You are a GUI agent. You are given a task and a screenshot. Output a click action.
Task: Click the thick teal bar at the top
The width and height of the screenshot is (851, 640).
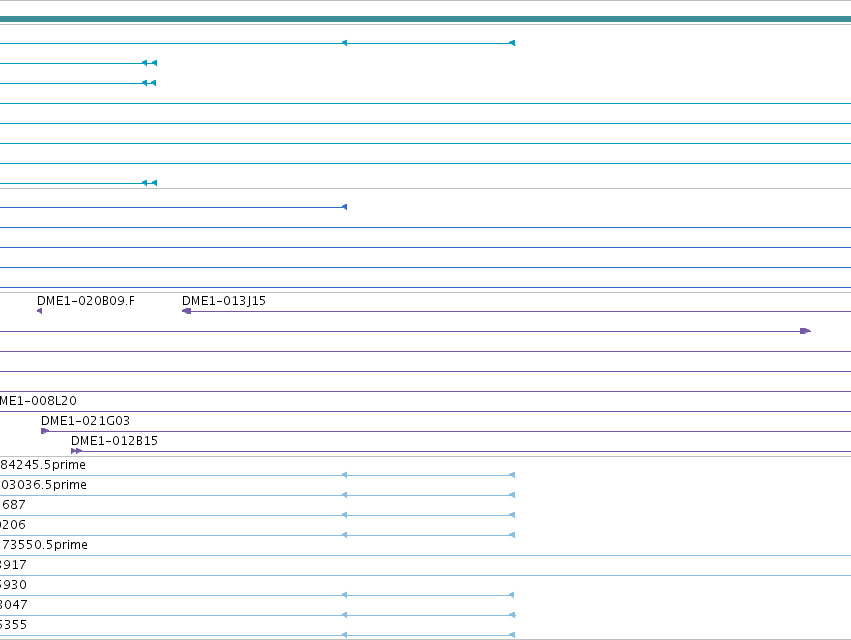[426, 19]
